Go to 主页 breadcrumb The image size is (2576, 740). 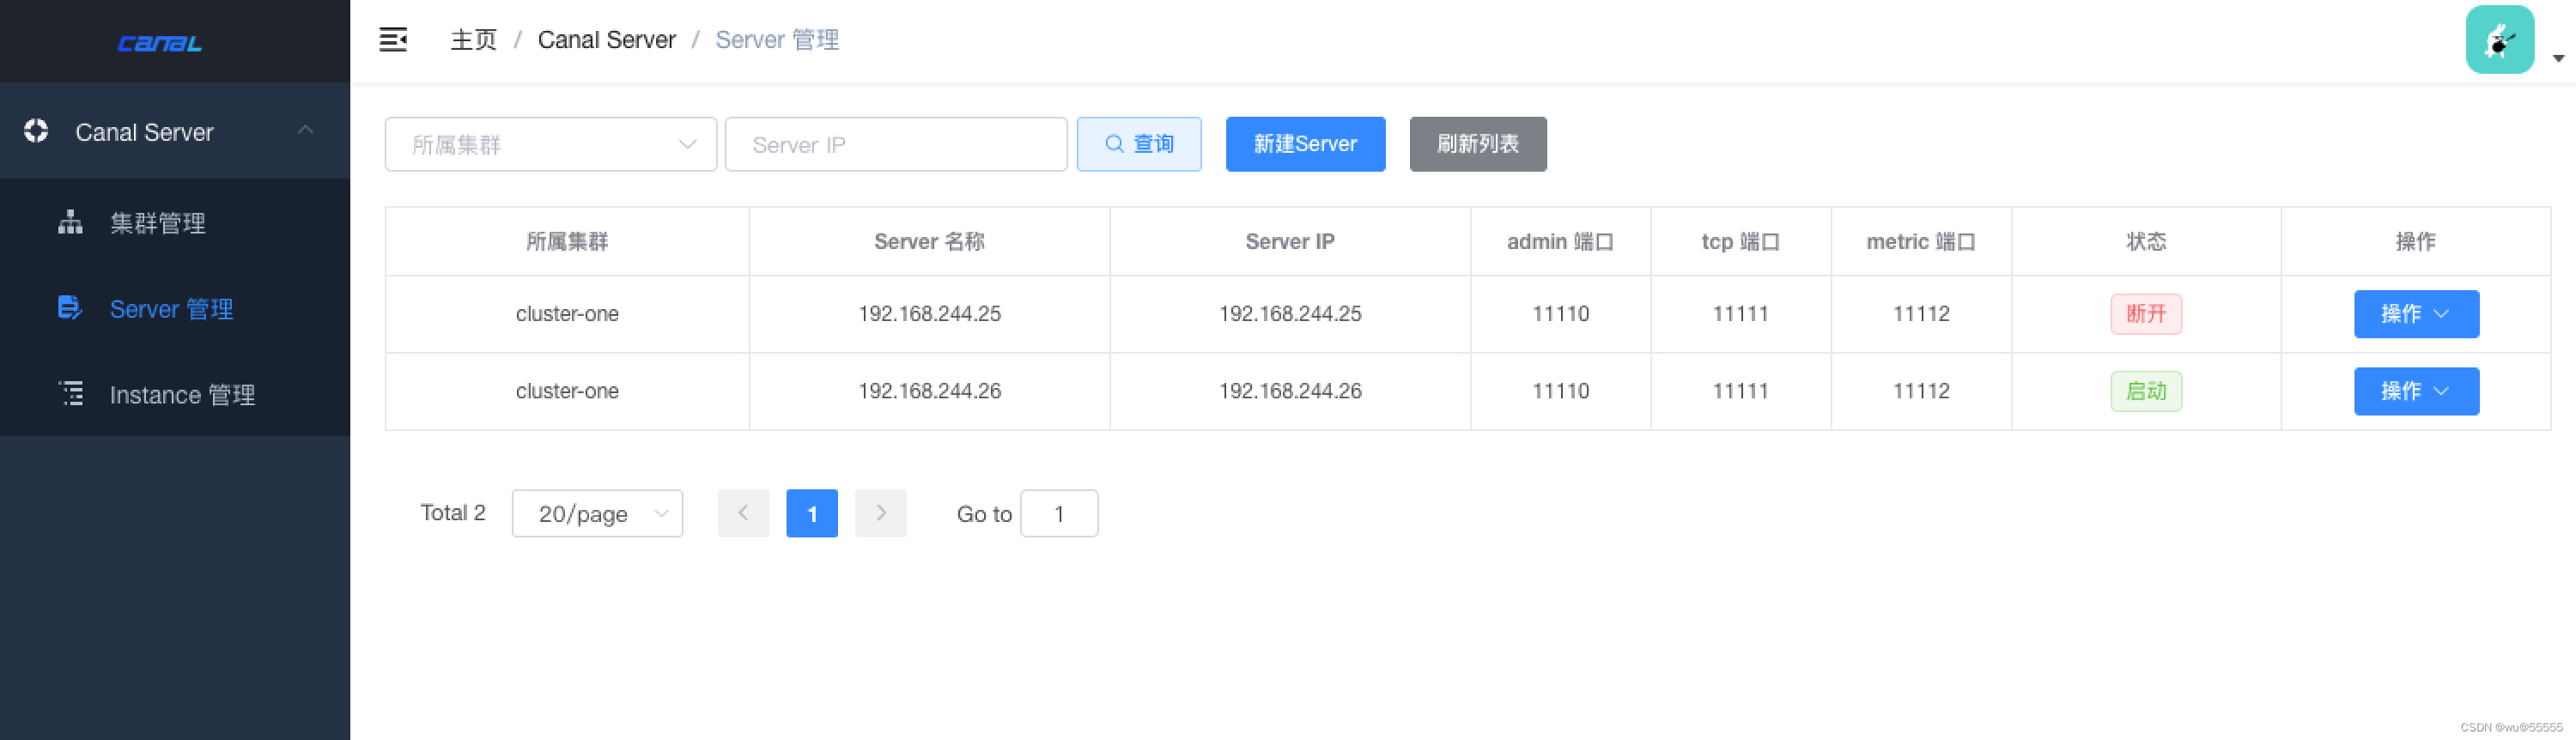coord(474,40)
